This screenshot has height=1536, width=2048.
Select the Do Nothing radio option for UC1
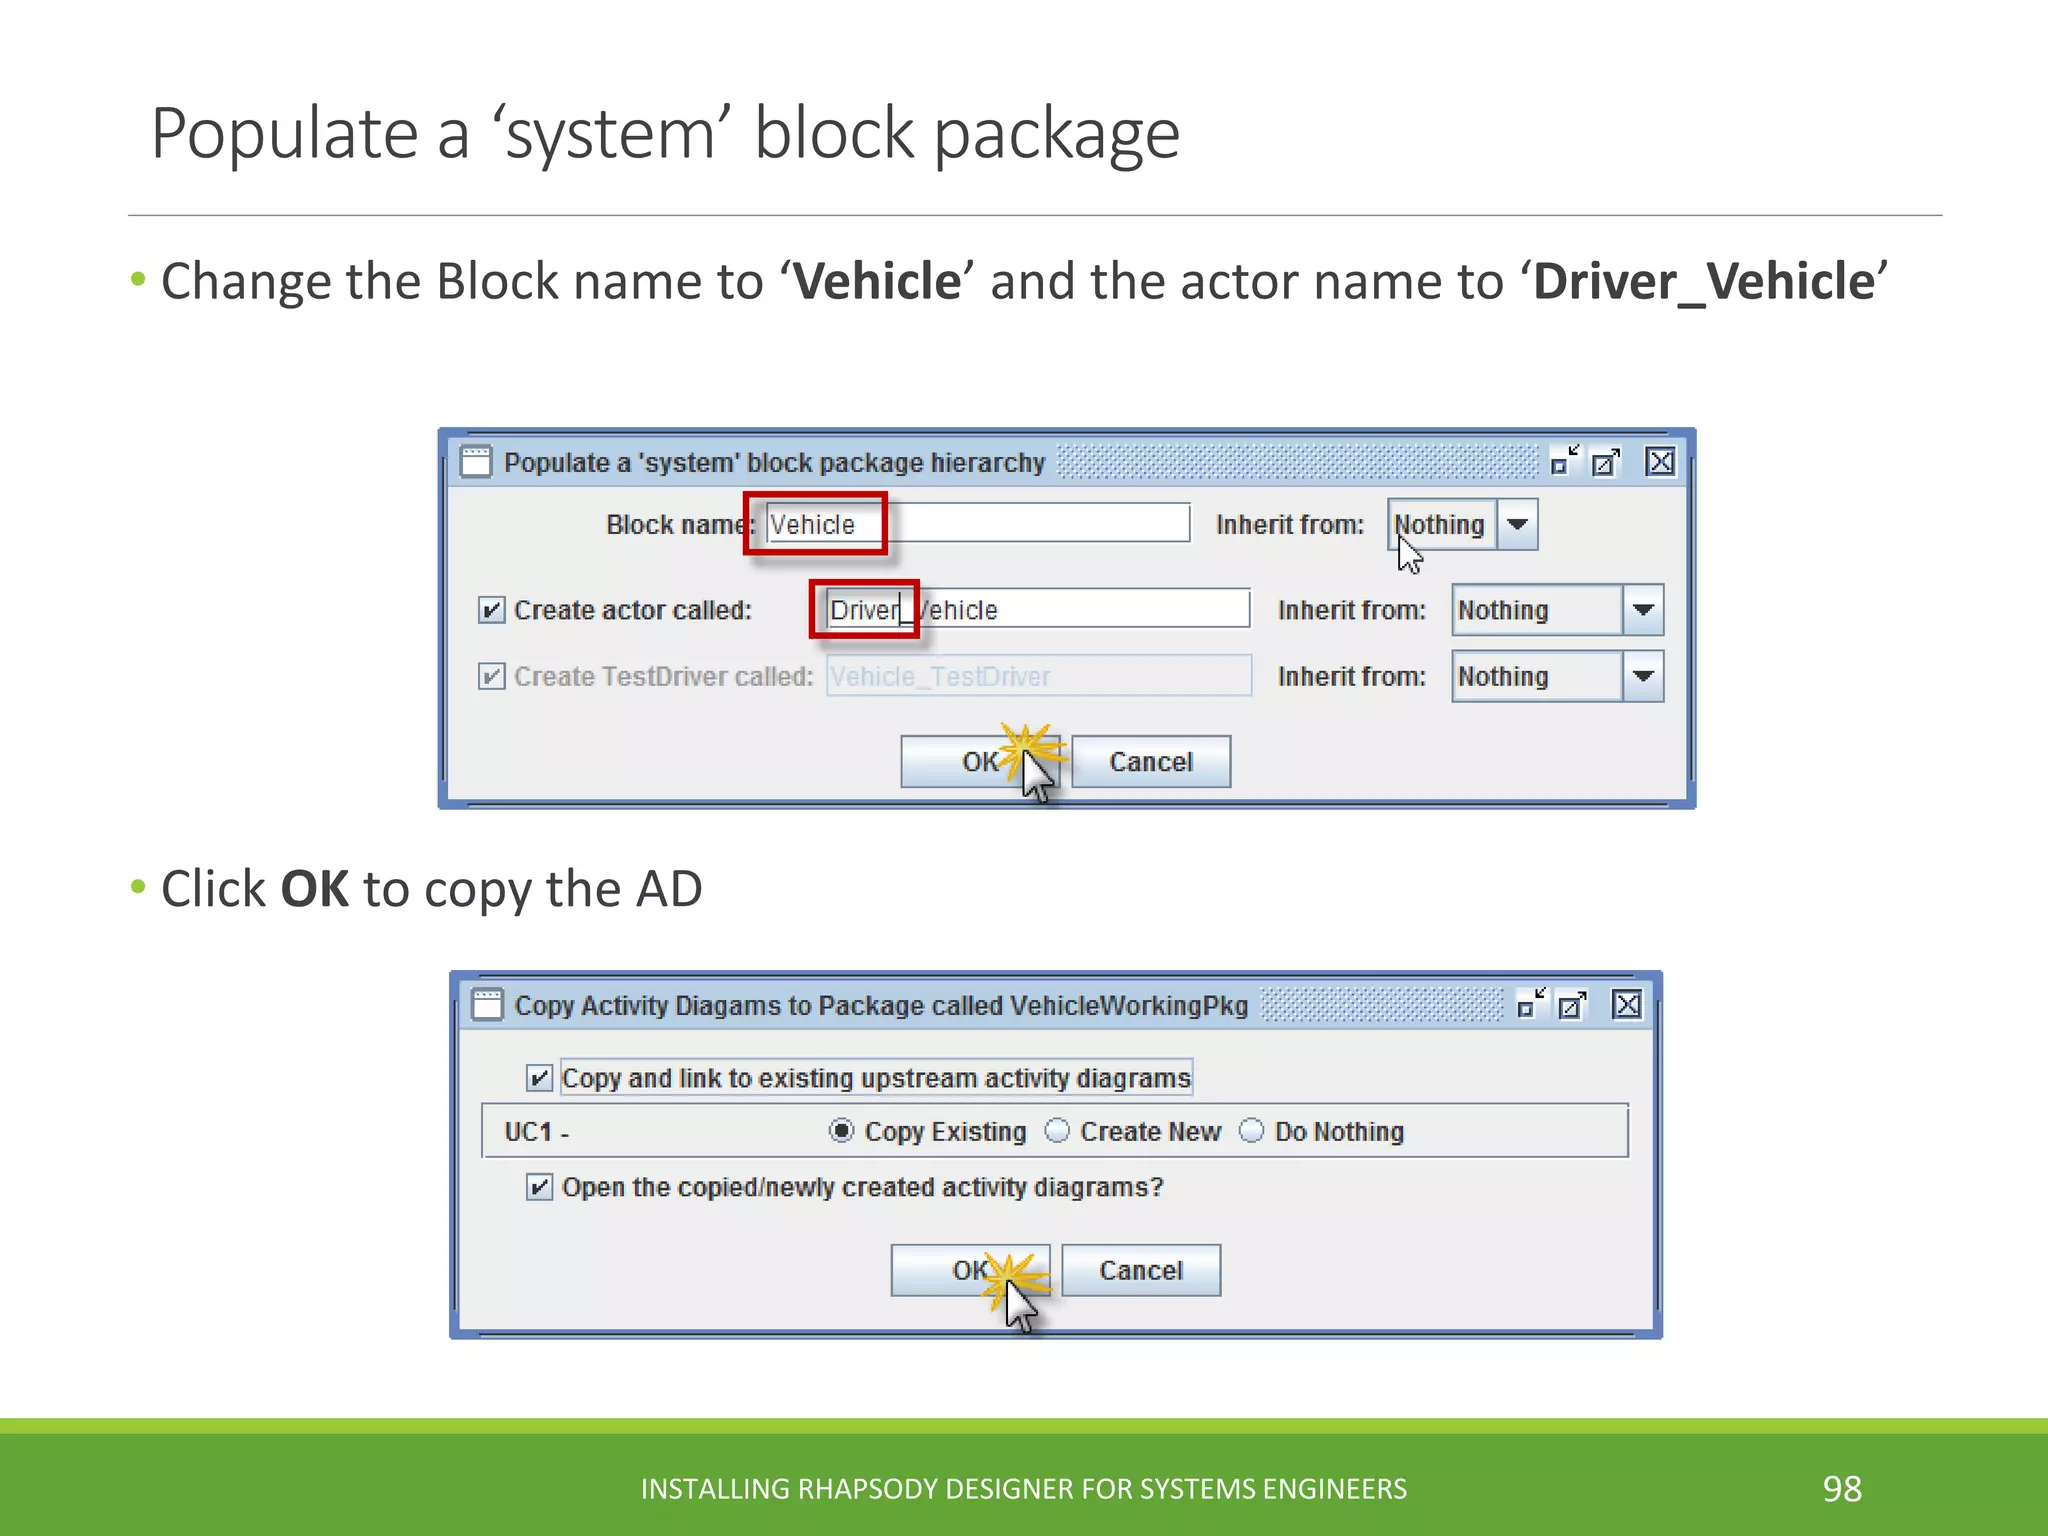pyautogui.click(x=1251, y=1131)
